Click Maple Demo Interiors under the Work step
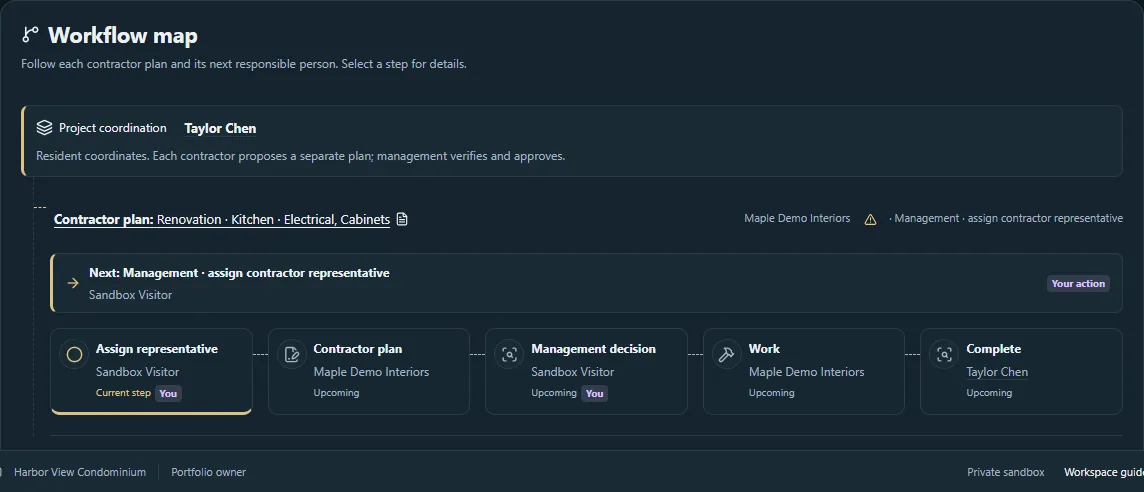This screenshot has width=1144, height=492. pos(806,372)
